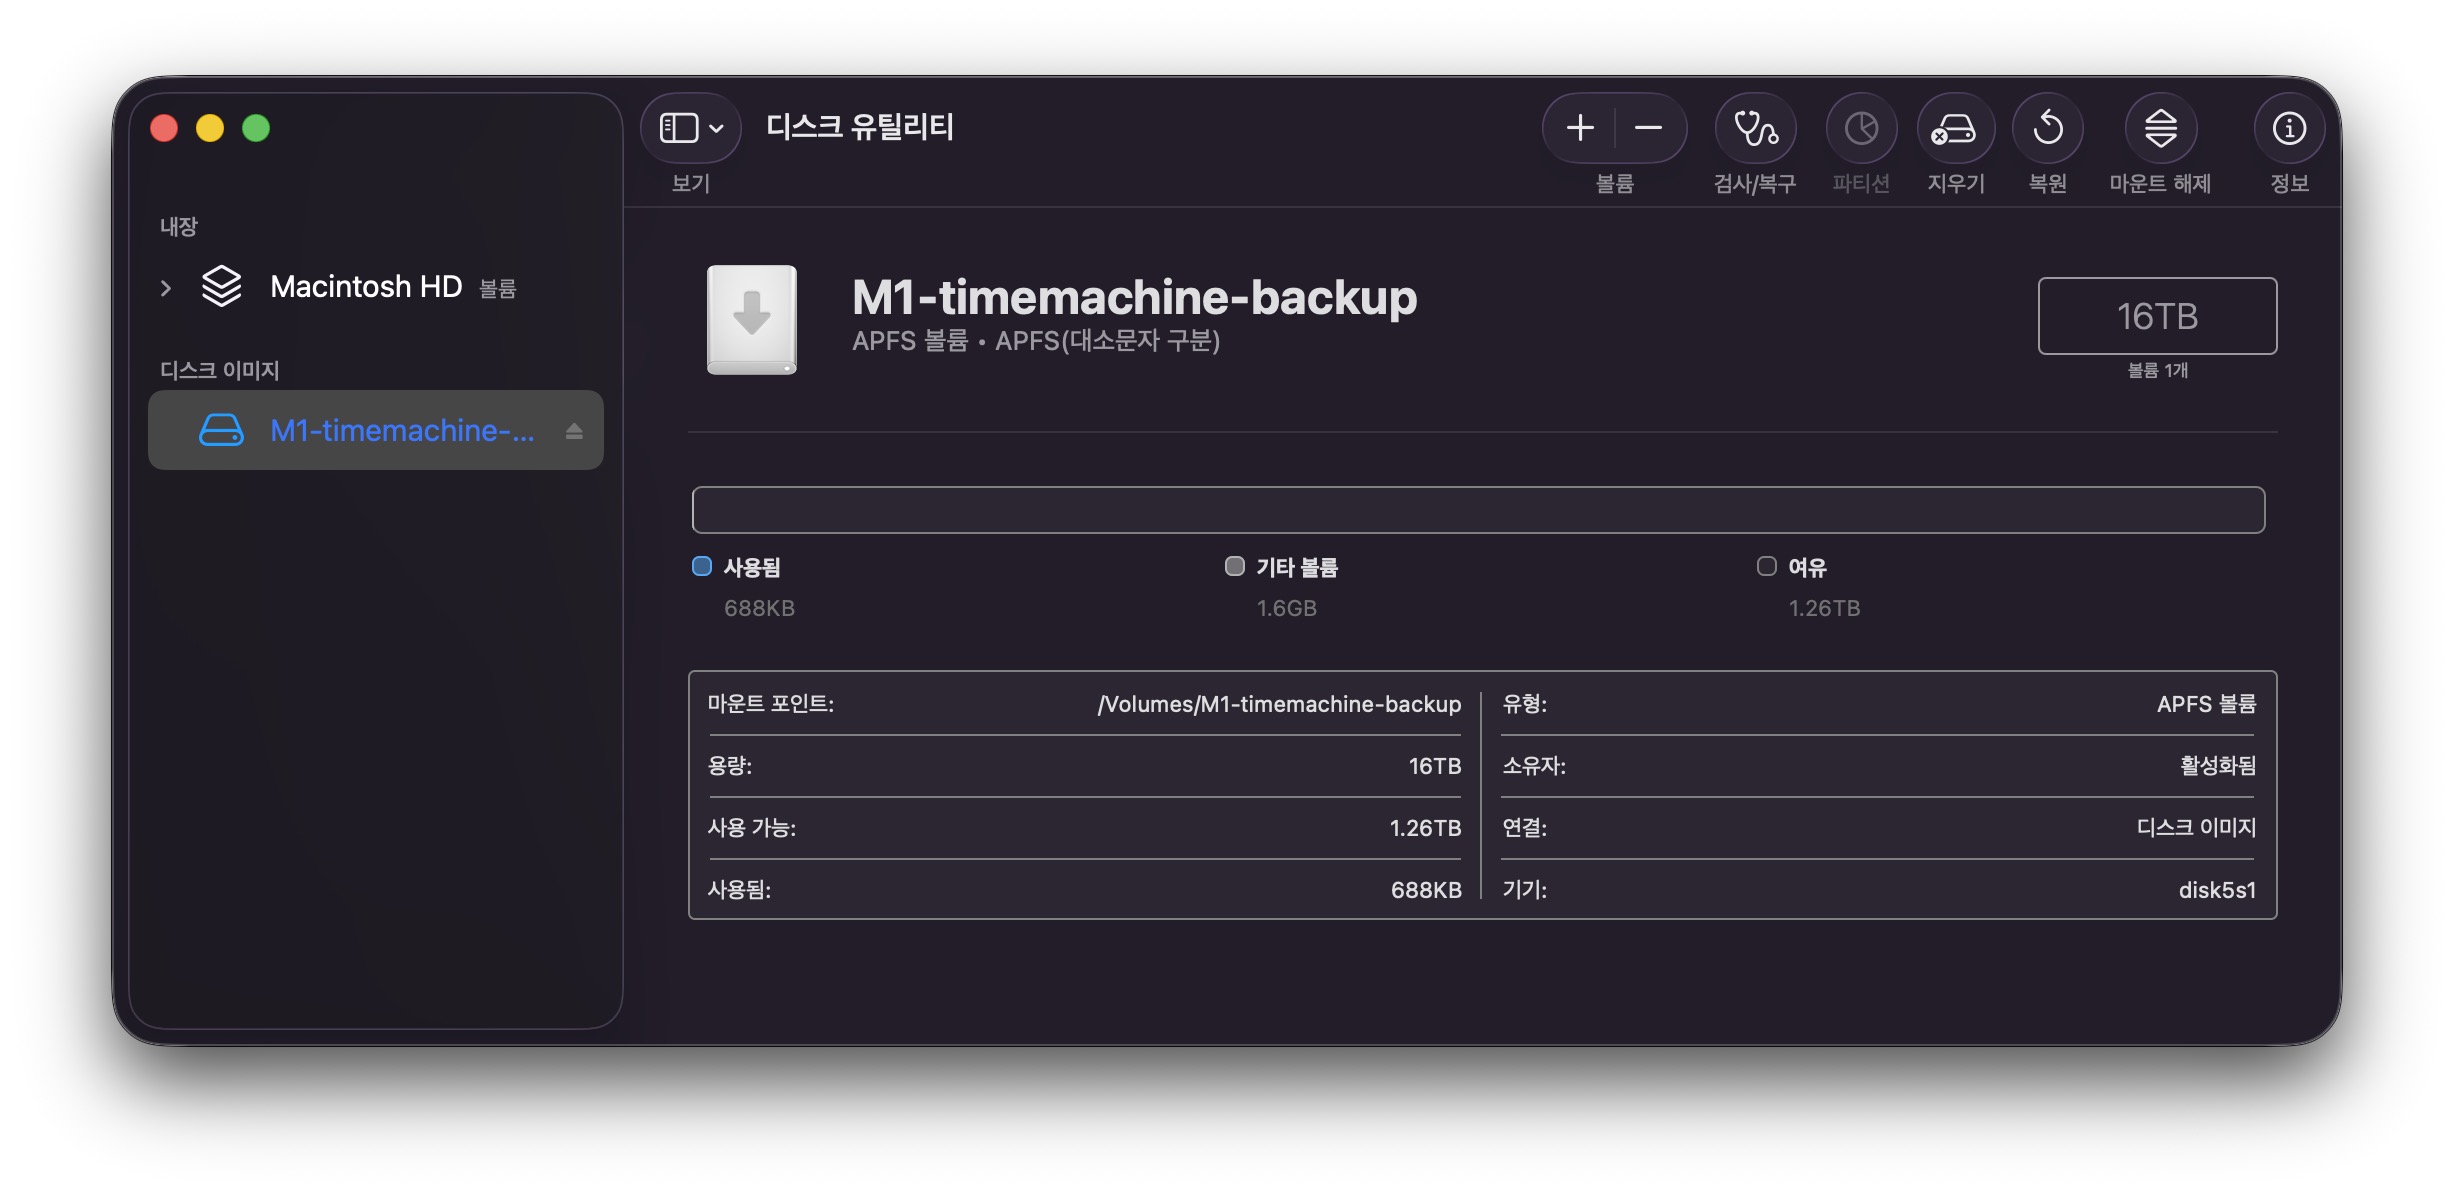Select Macintosh HD in the sidebar
This screenshot has width=2454, height=1194.
[x=366, y=287]
